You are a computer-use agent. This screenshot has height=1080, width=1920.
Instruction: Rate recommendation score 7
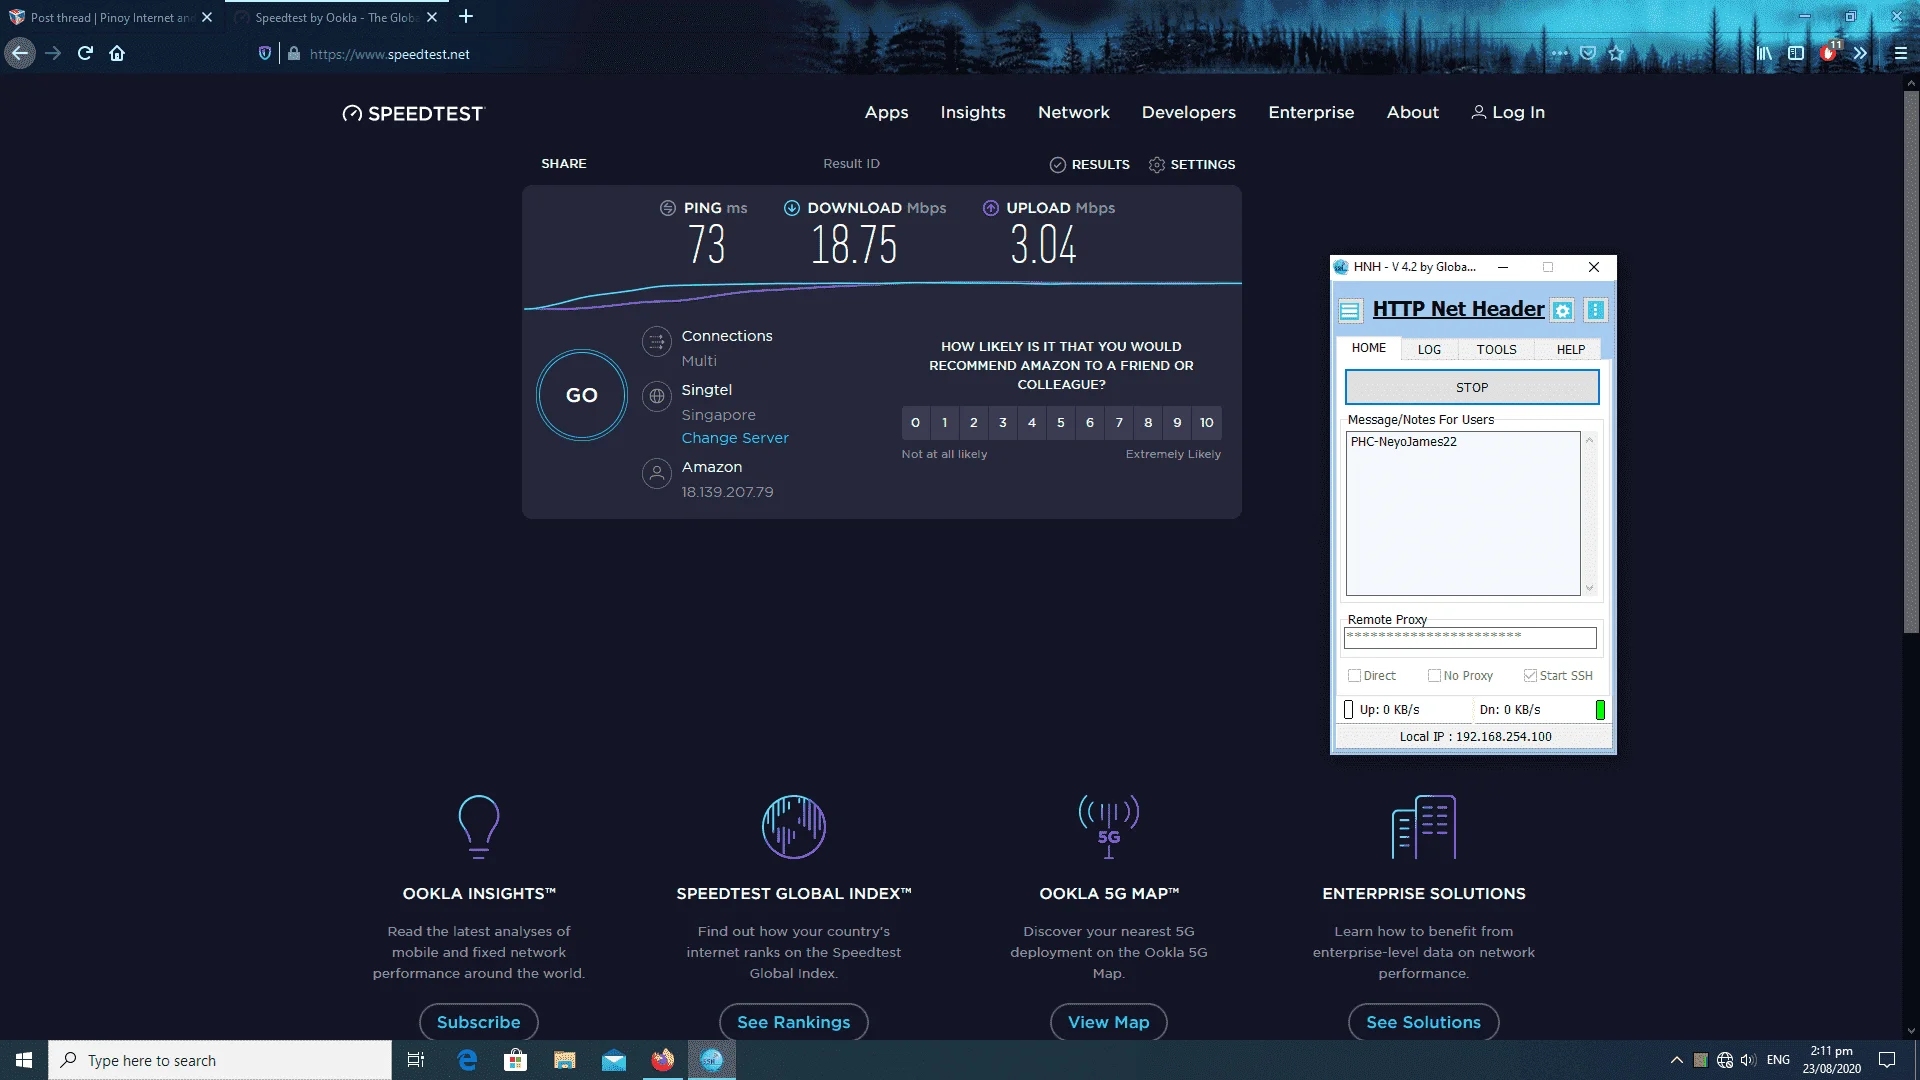(1119, 422)
